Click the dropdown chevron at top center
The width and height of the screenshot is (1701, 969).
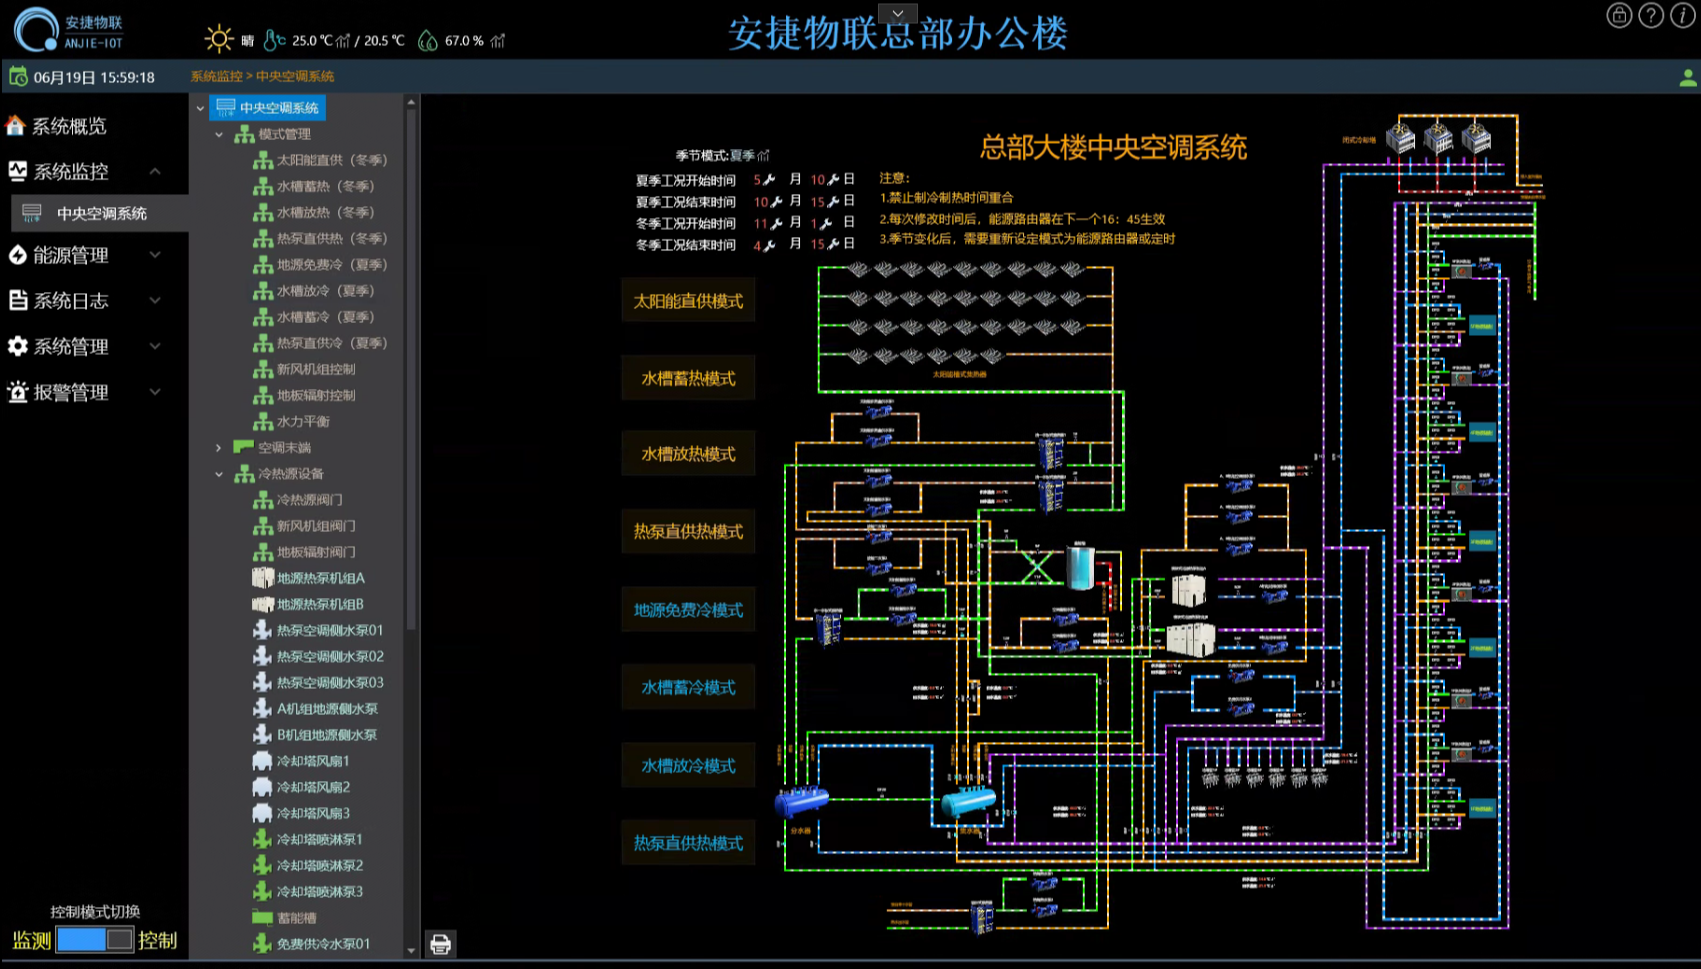coord(898,13)
